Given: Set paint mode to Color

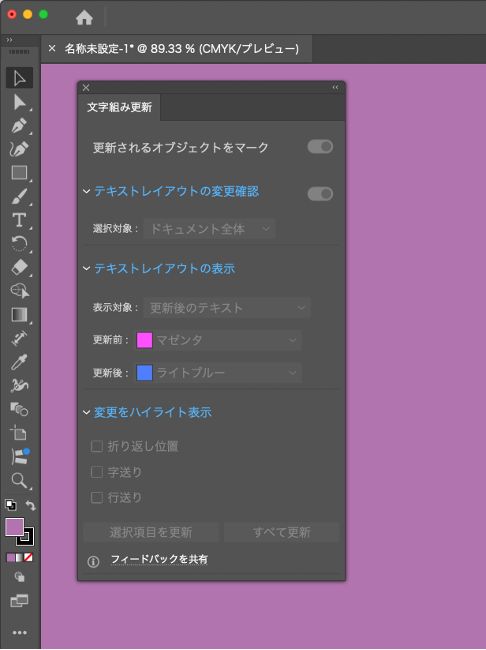Looking at the screenshot, I should (11, 558).
